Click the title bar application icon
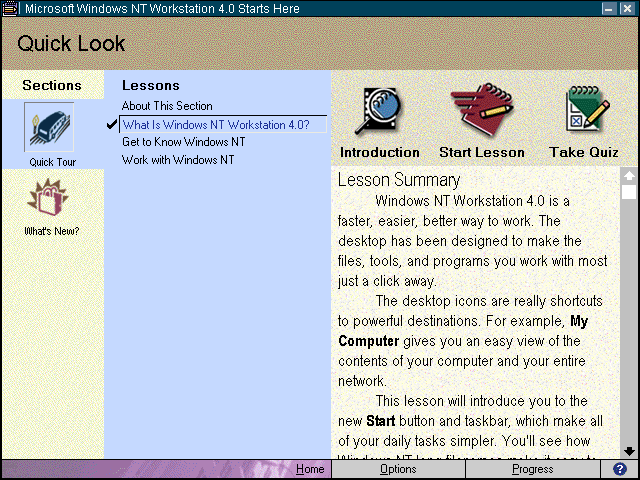640x480 pixels. 9,9
